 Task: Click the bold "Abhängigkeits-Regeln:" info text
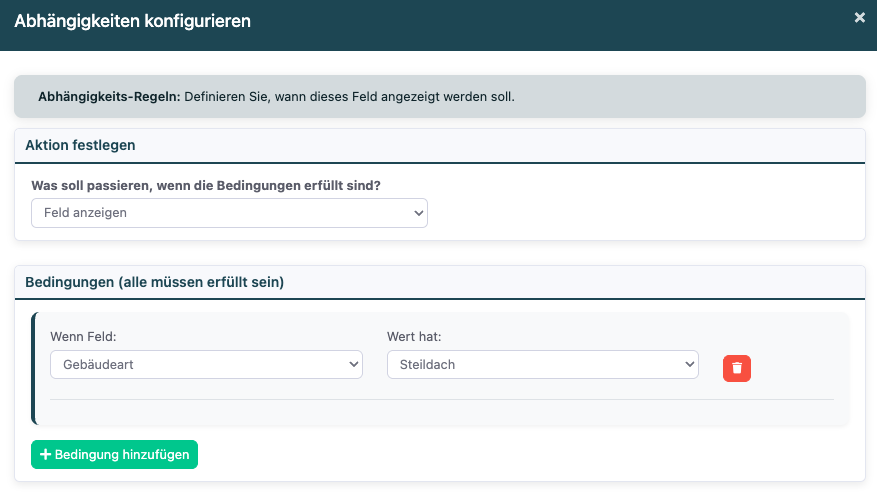109,97
